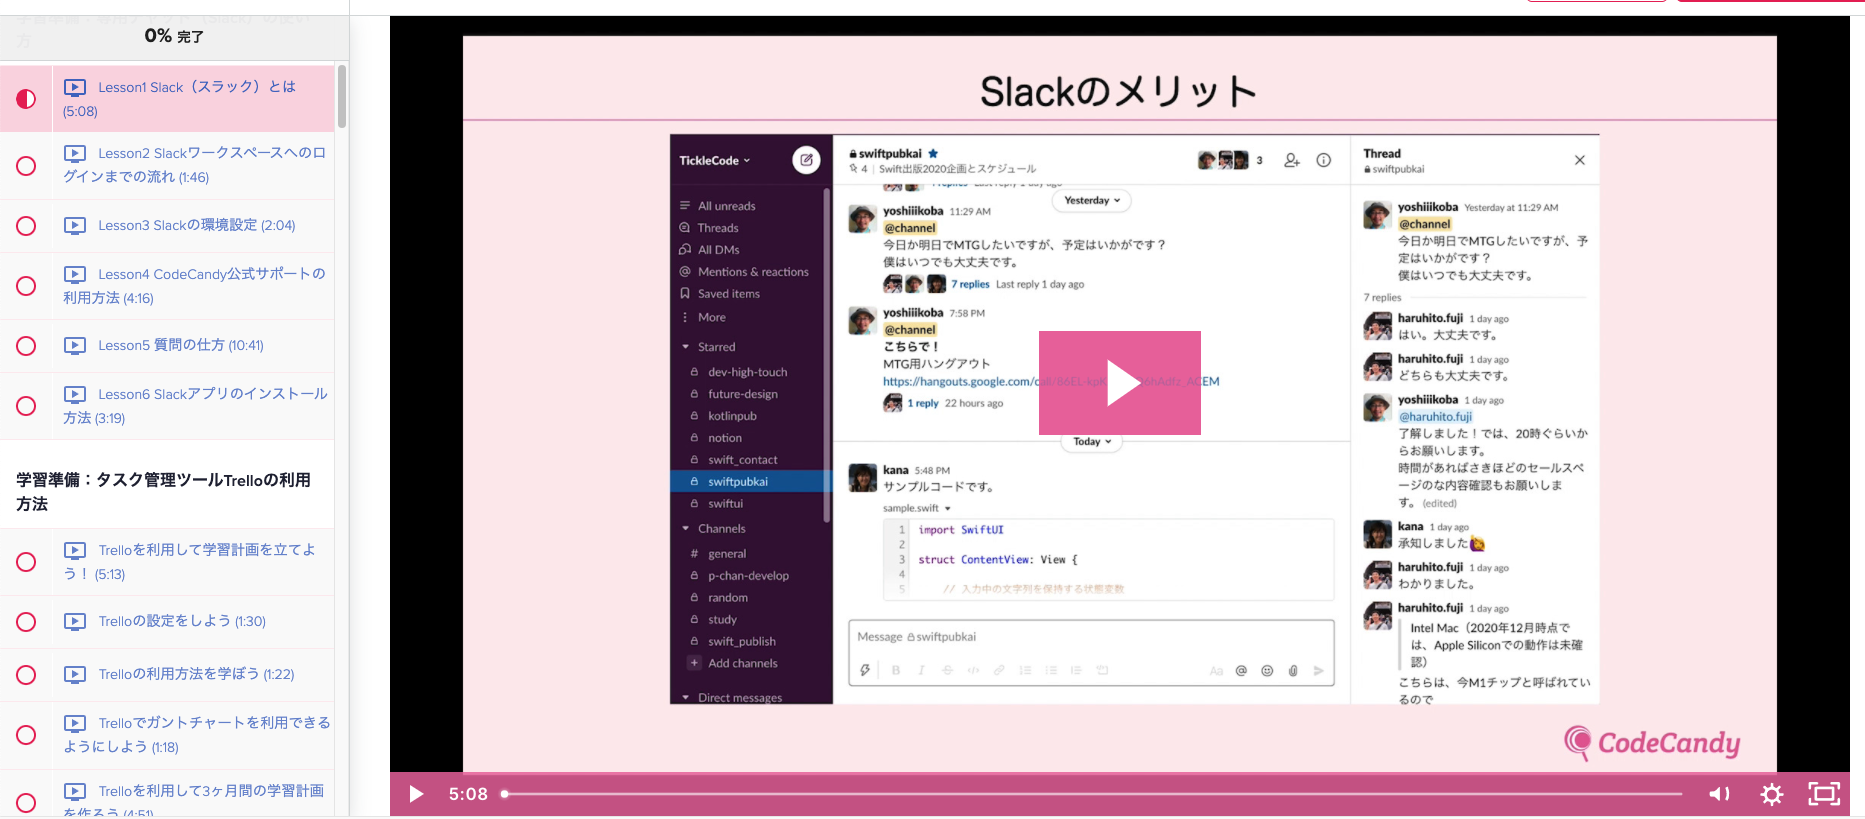Click the half-filled progress circle for Lesson1
The image size is (1865, 819).
(x=26, y=99)
